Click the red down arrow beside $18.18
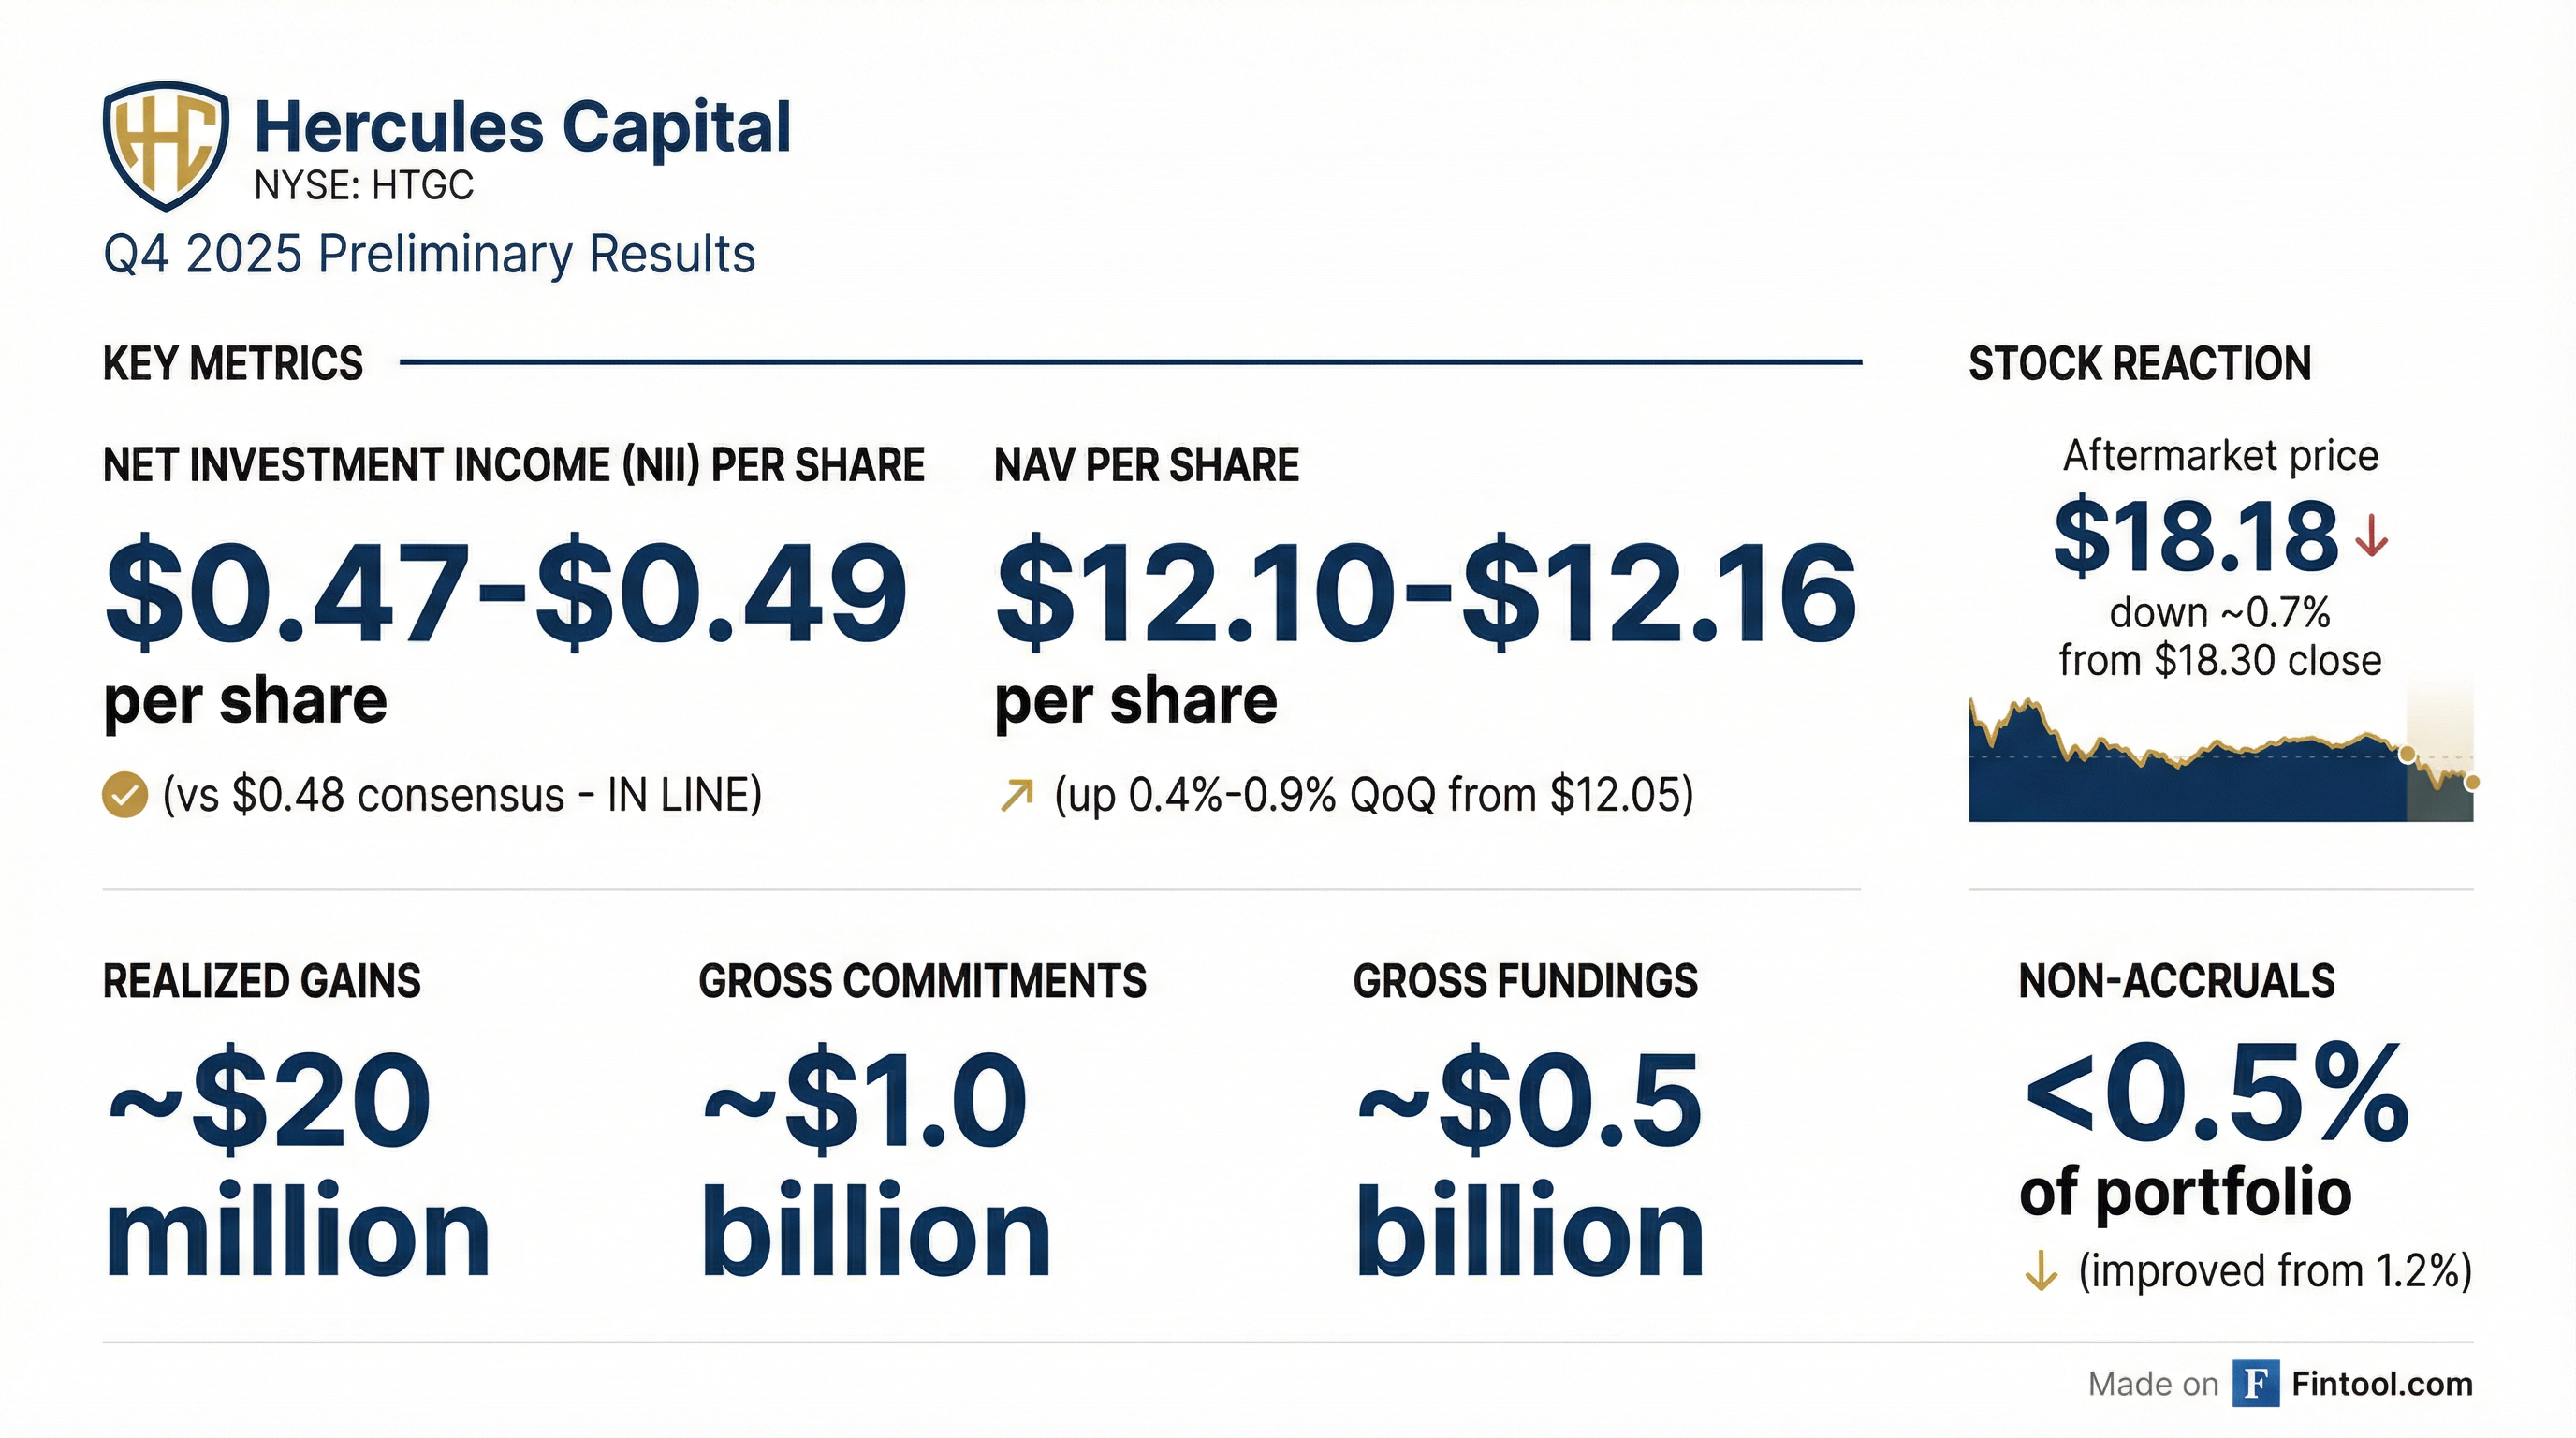Viewport: 2576px width, 1438px height. (x=2371, y=540)
